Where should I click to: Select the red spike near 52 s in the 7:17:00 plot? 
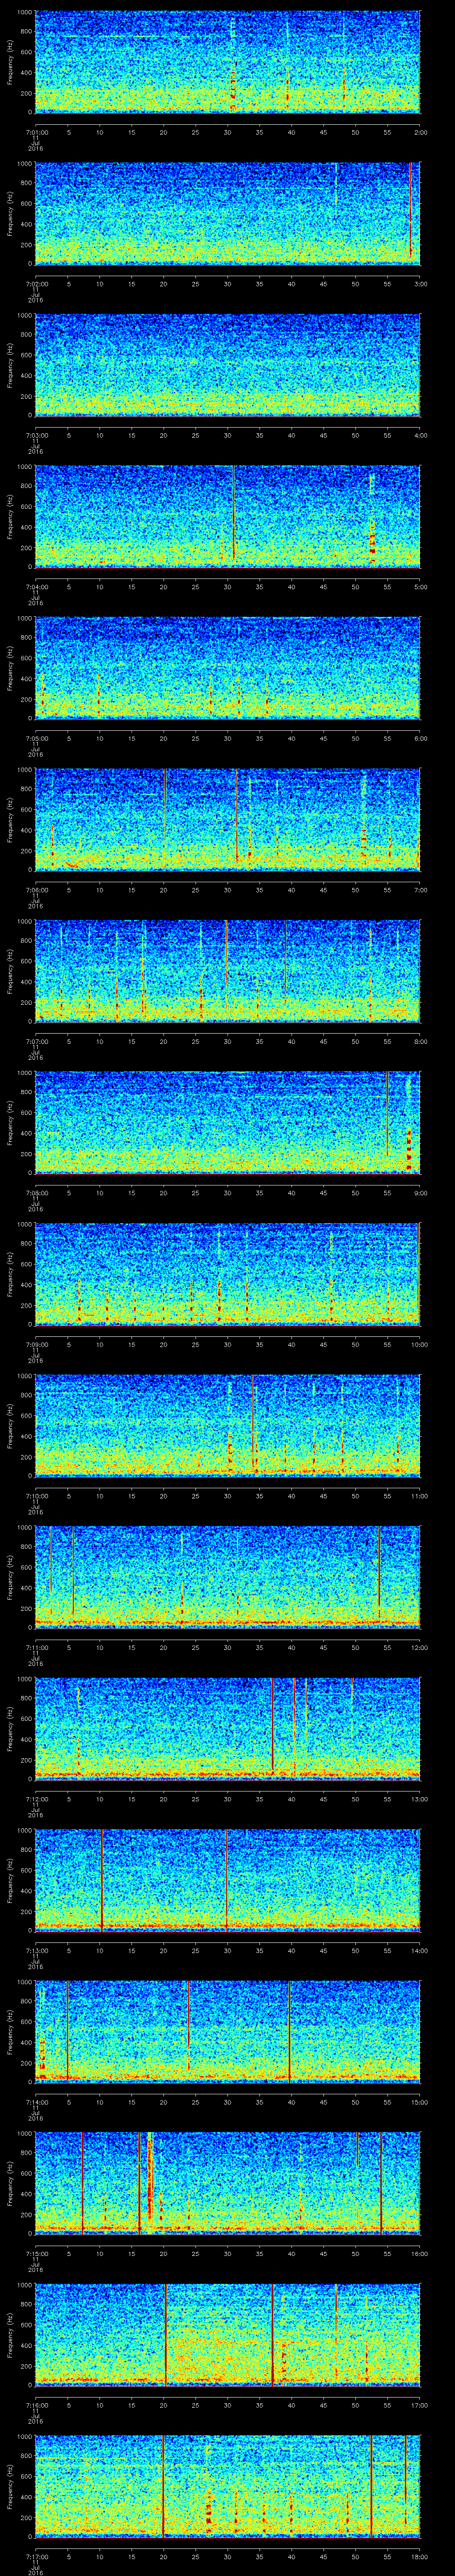[371, 2487]
